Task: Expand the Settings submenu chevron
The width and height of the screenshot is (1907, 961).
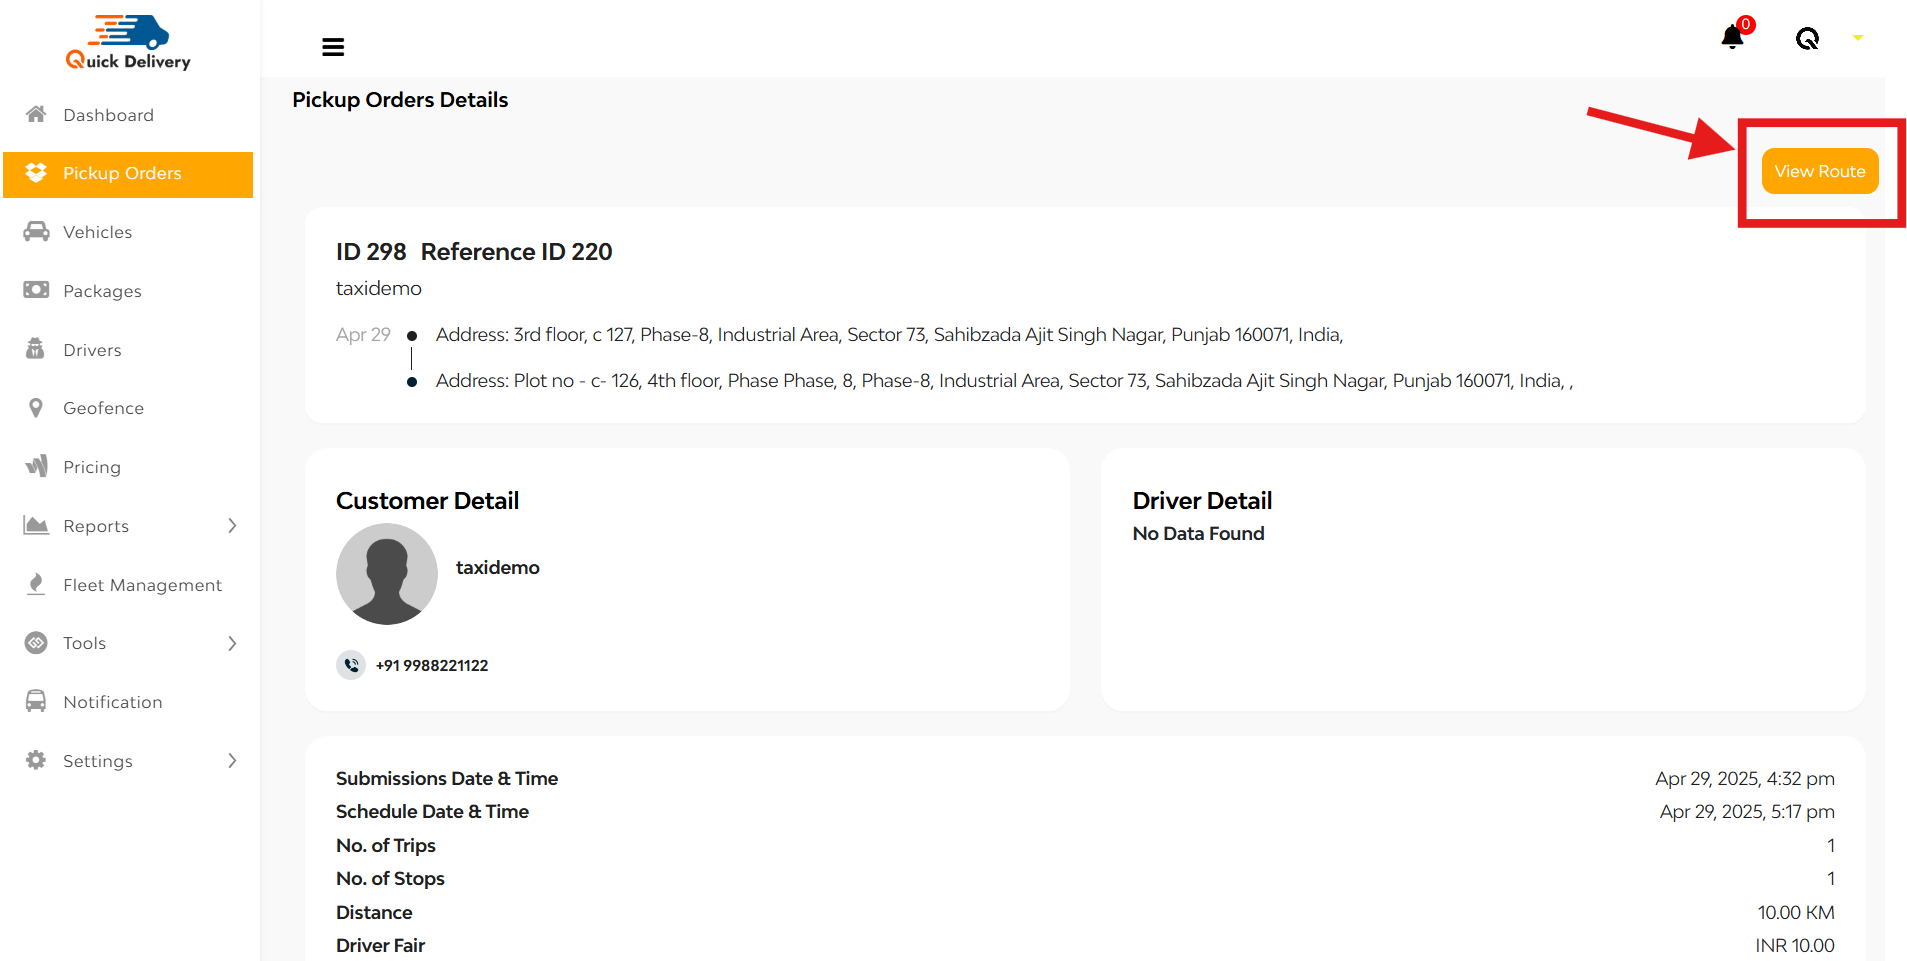Action: click(232, 761)
